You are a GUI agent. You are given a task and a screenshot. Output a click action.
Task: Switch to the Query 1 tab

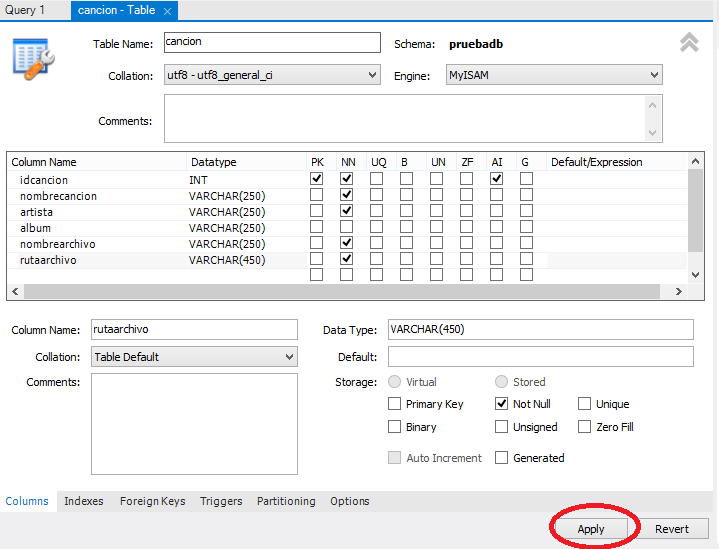click(25, 10)
